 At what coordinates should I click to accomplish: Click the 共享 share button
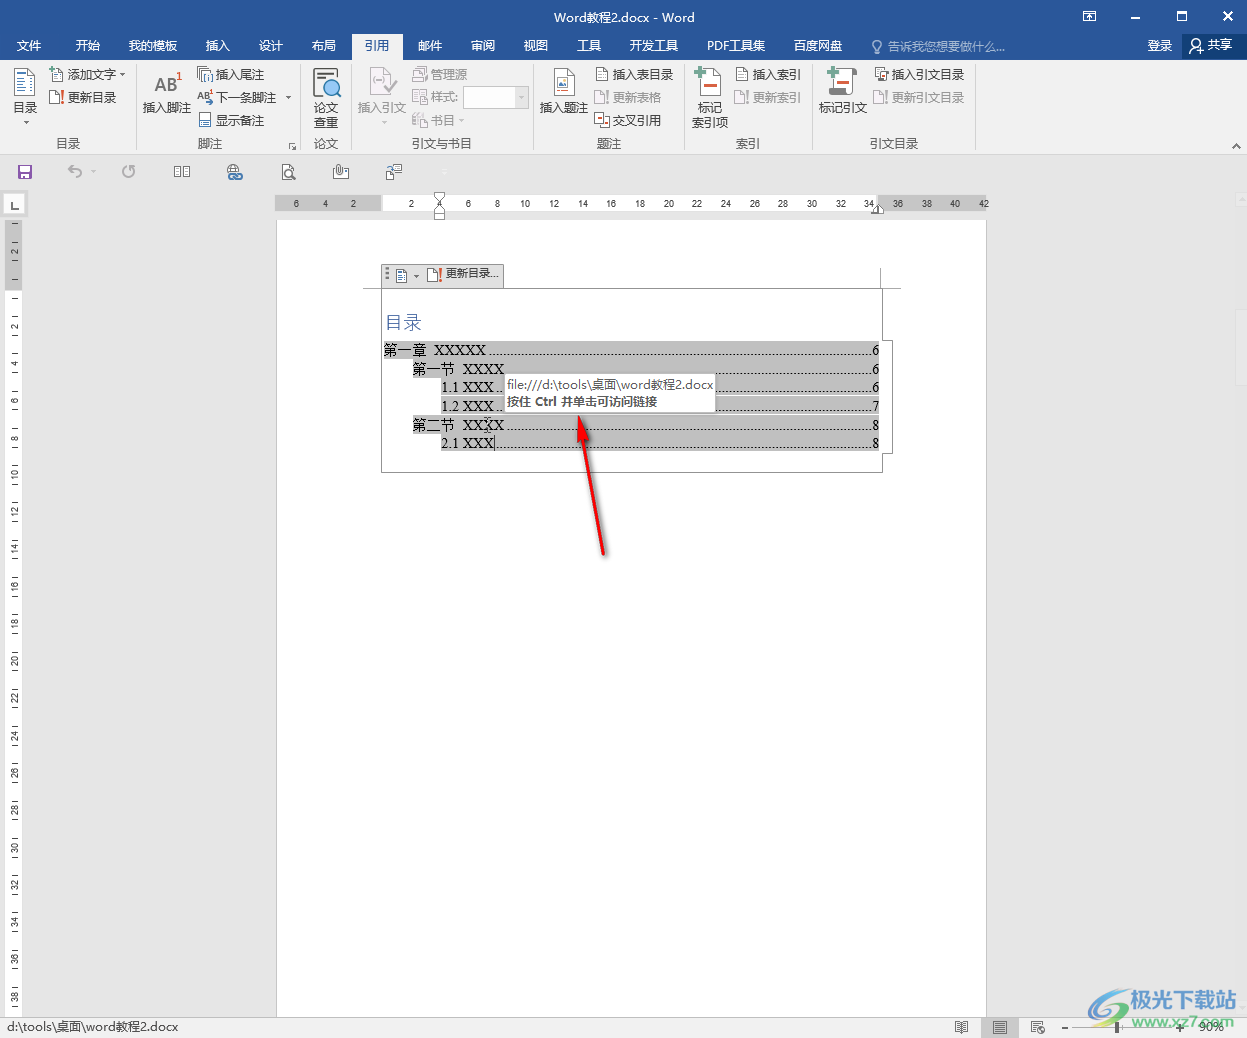[1211, 46]
